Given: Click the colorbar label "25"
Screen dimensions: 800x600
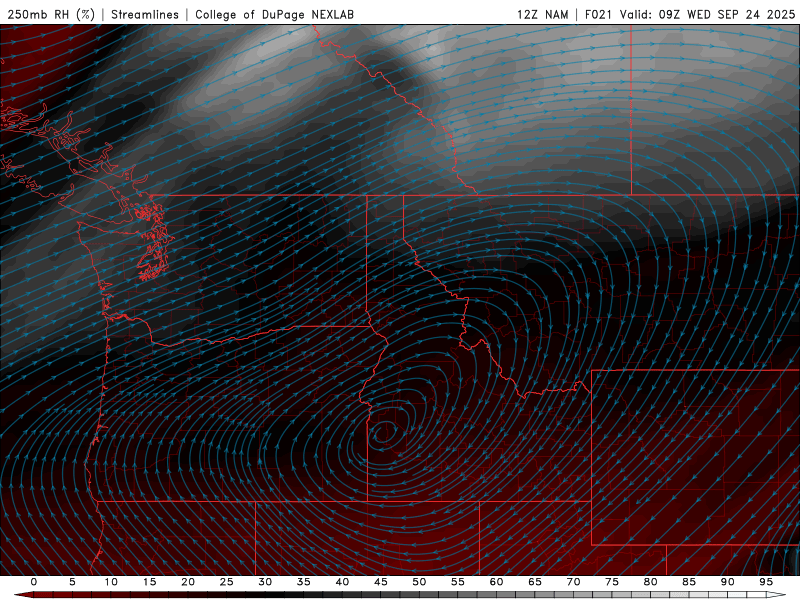Looking at the screenshot, I should click(227, 582).
